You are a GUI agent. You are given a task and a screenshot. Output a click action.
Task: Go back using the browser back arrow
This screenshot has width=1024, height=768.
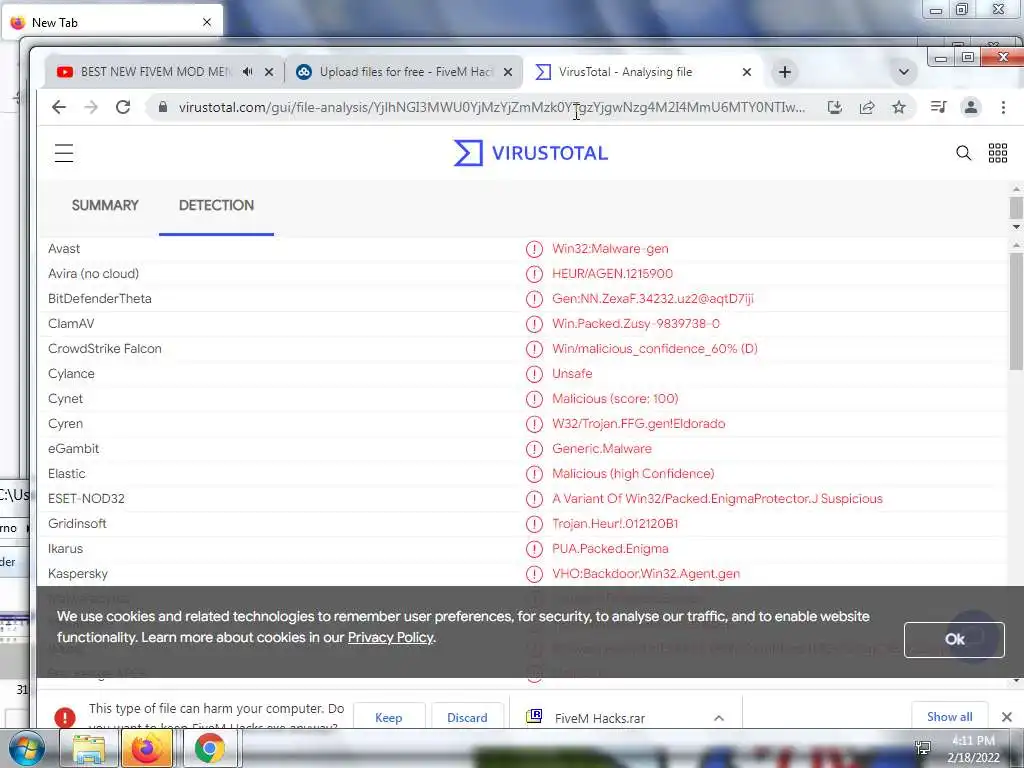click(59, 107)
